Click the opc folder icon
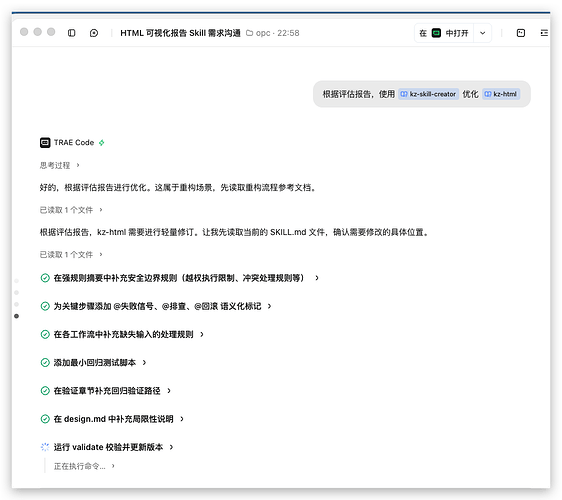 click(249, 33)
